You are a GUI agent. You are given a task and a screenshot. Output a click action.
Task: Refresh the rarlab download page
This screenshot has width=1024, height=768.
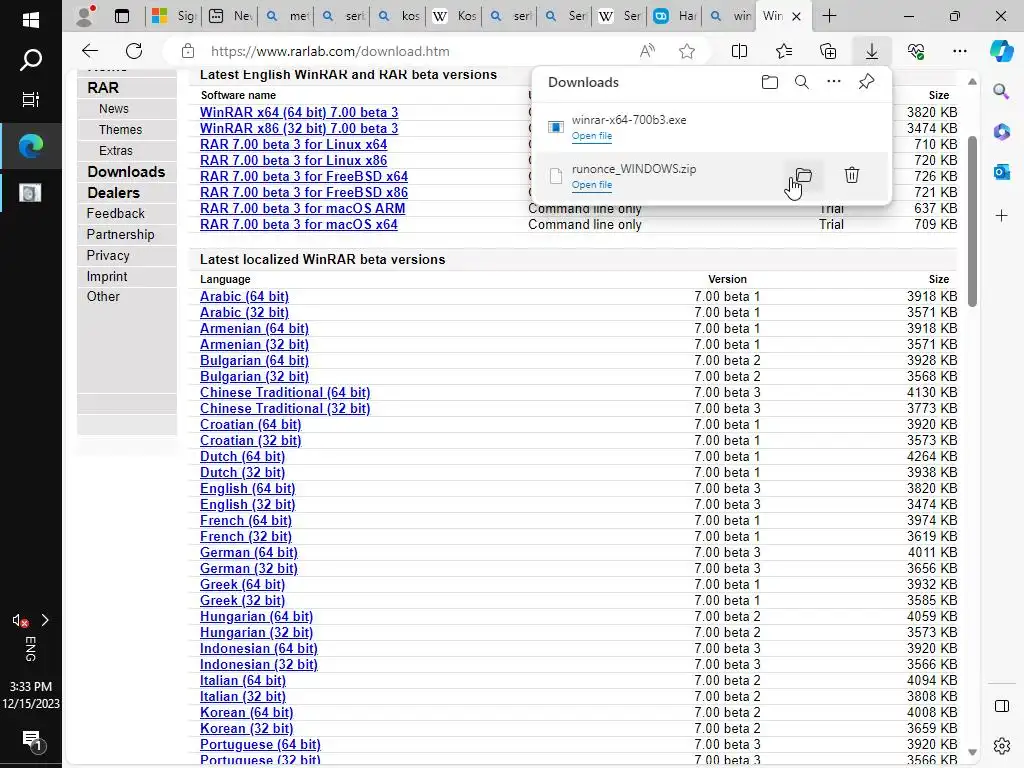(134, 51)
